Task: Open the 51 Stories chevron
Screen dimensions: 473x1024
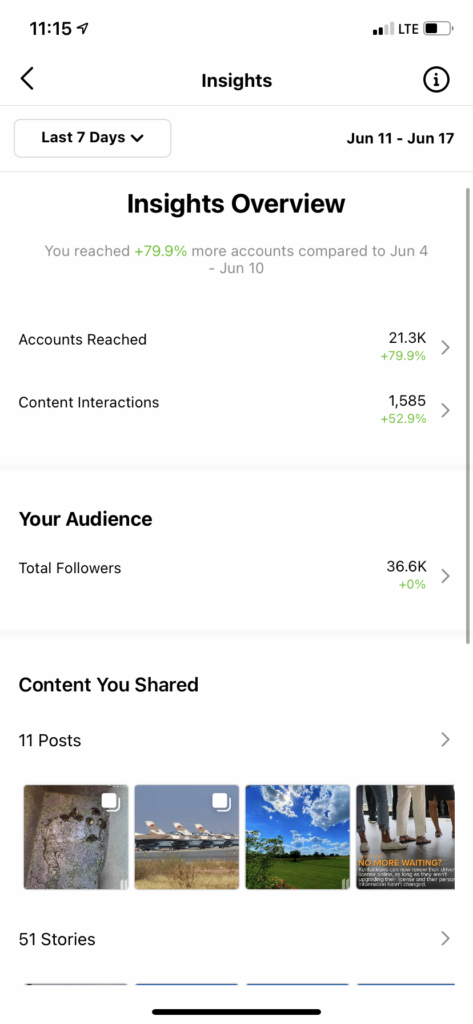Action: coord(446,938)
